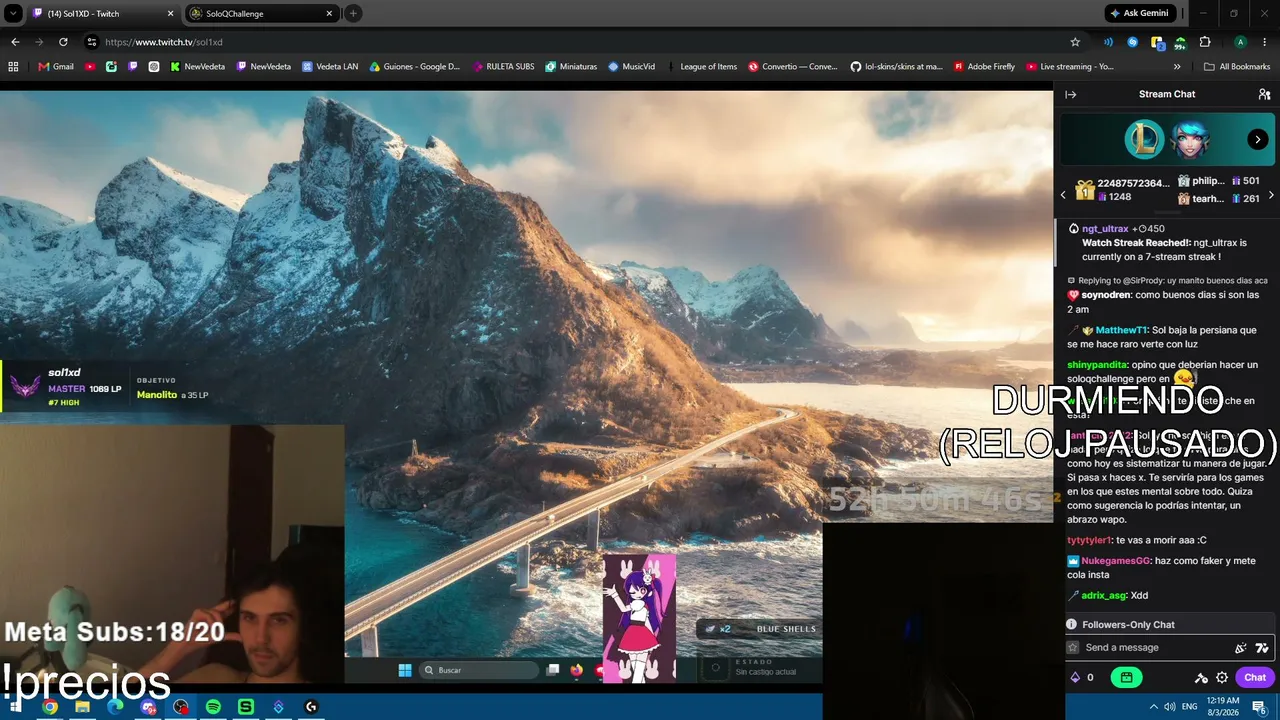The height and width of the screenshot is (720, 1280).
Task: Open the celebration effects icon in chat
Action: coord(1241,647)
